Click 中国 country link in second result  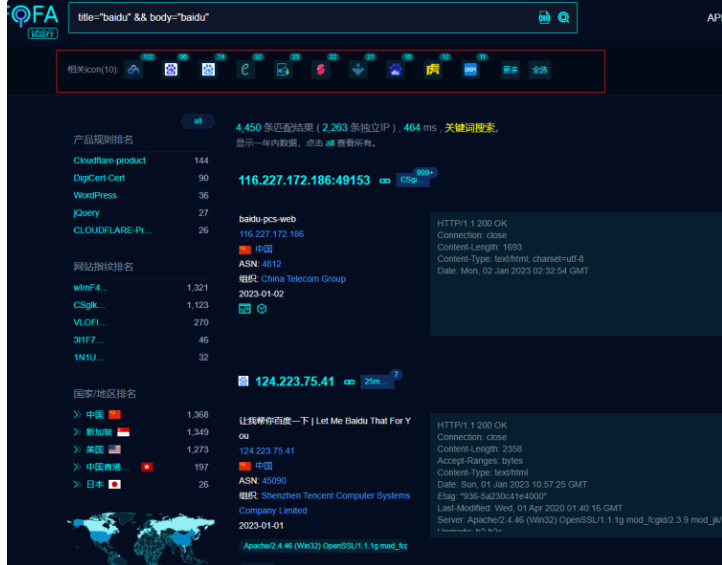pyautogui.click(x=264, y=466)
